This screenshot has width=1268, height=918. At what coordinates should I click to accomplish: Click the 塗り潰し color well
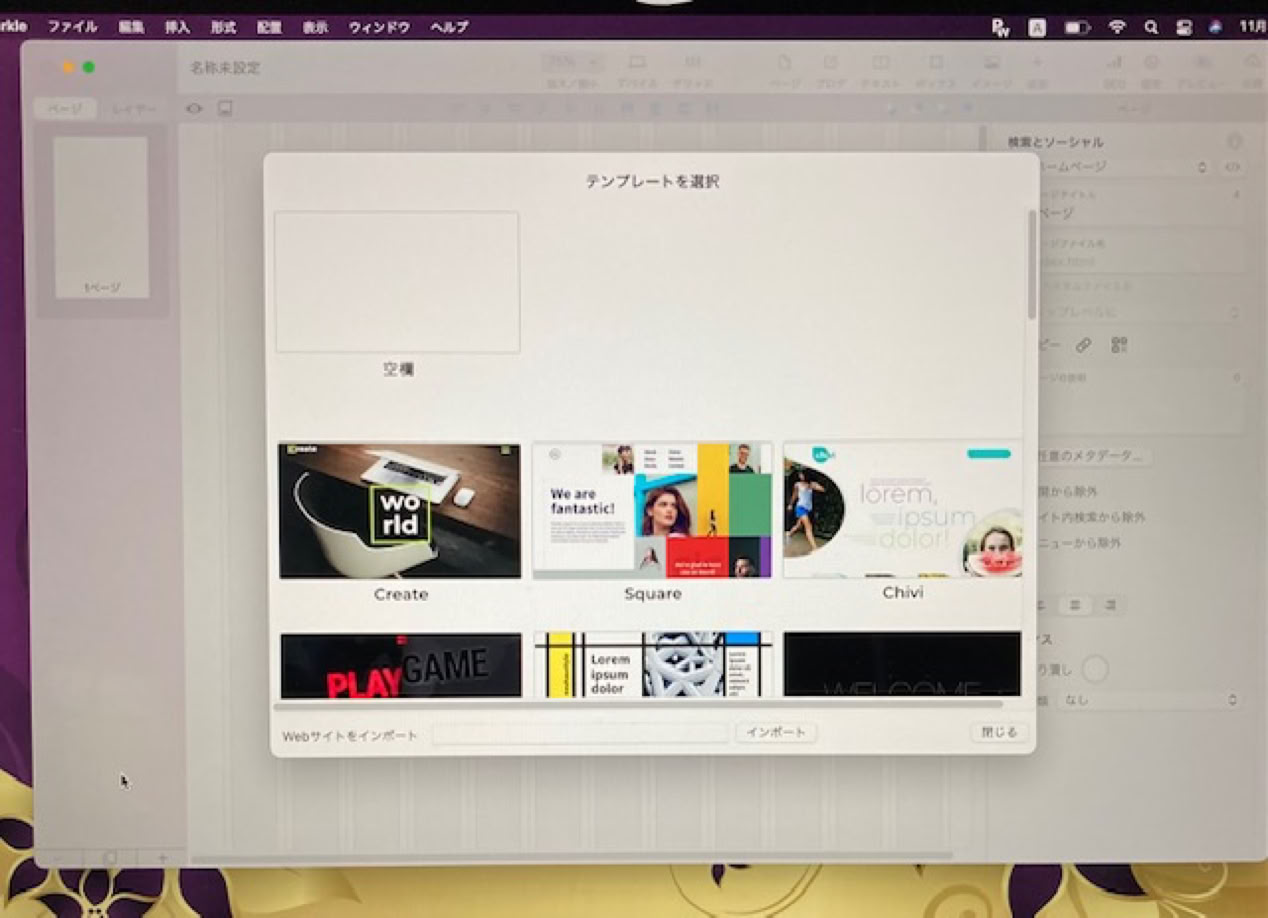click(x=1095, y=669)
